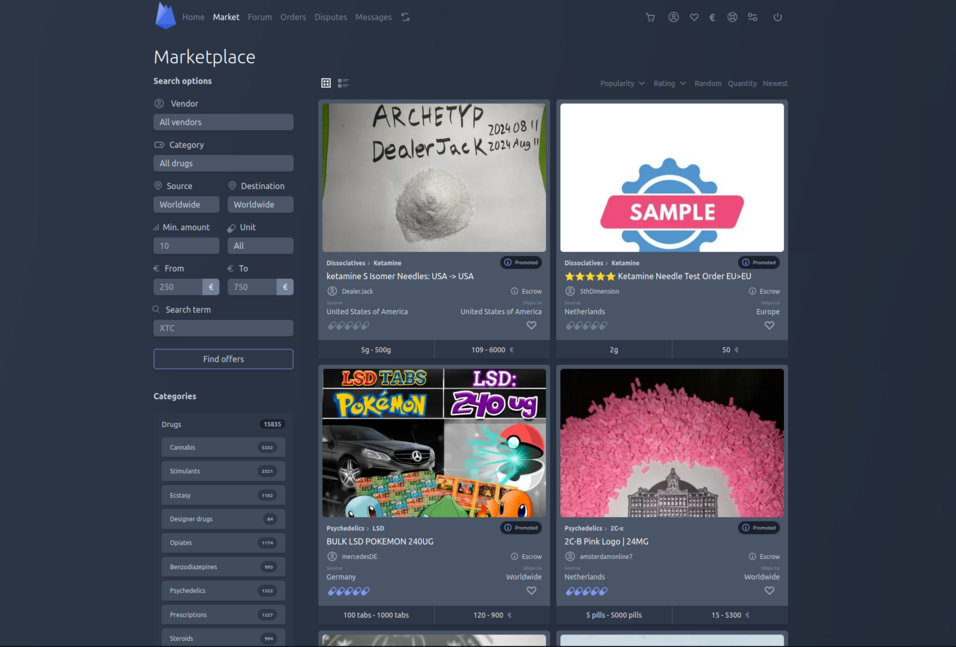Click Promoted badge on mercedesDE listing
This screenshot has height=647, width=956.
521,528
